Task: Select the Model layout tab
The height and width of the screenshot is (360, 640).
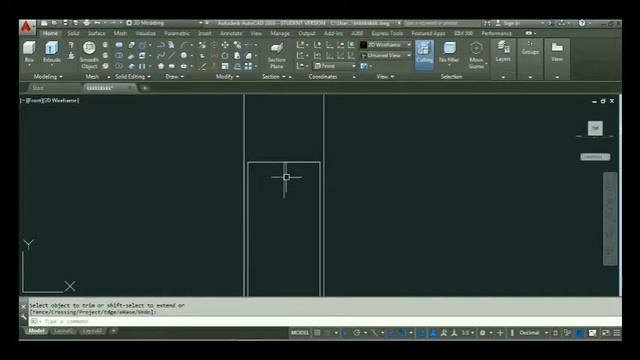Action: point(36,331)
